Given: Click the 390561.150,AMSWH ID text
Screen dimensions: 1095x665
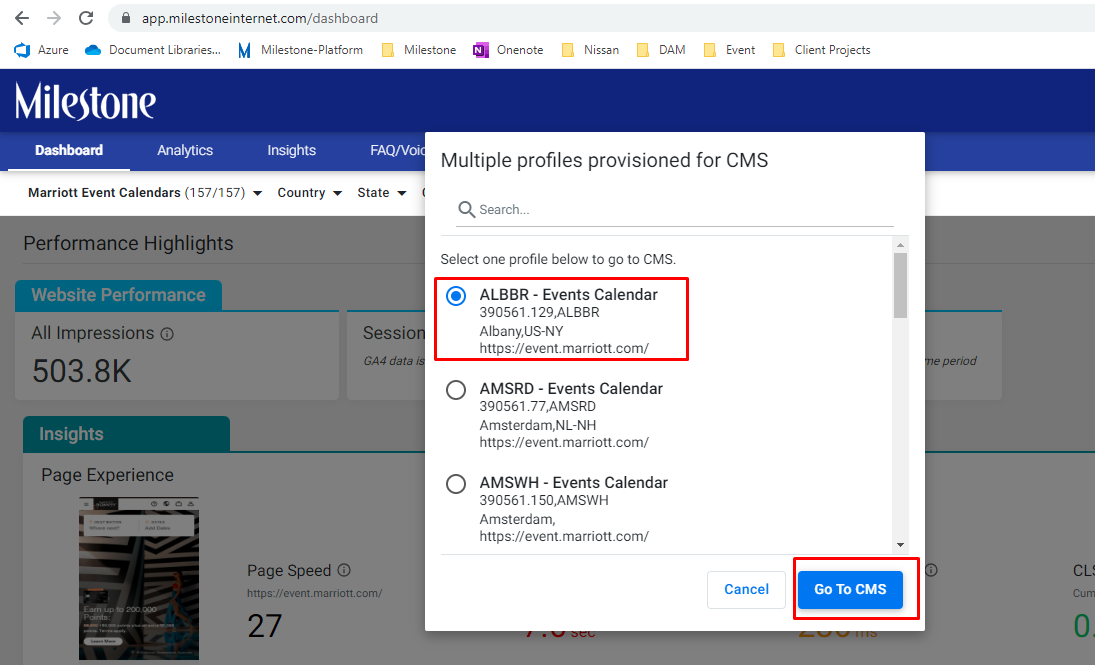Looking at the screenshot, I should click(x=544, y=500).
